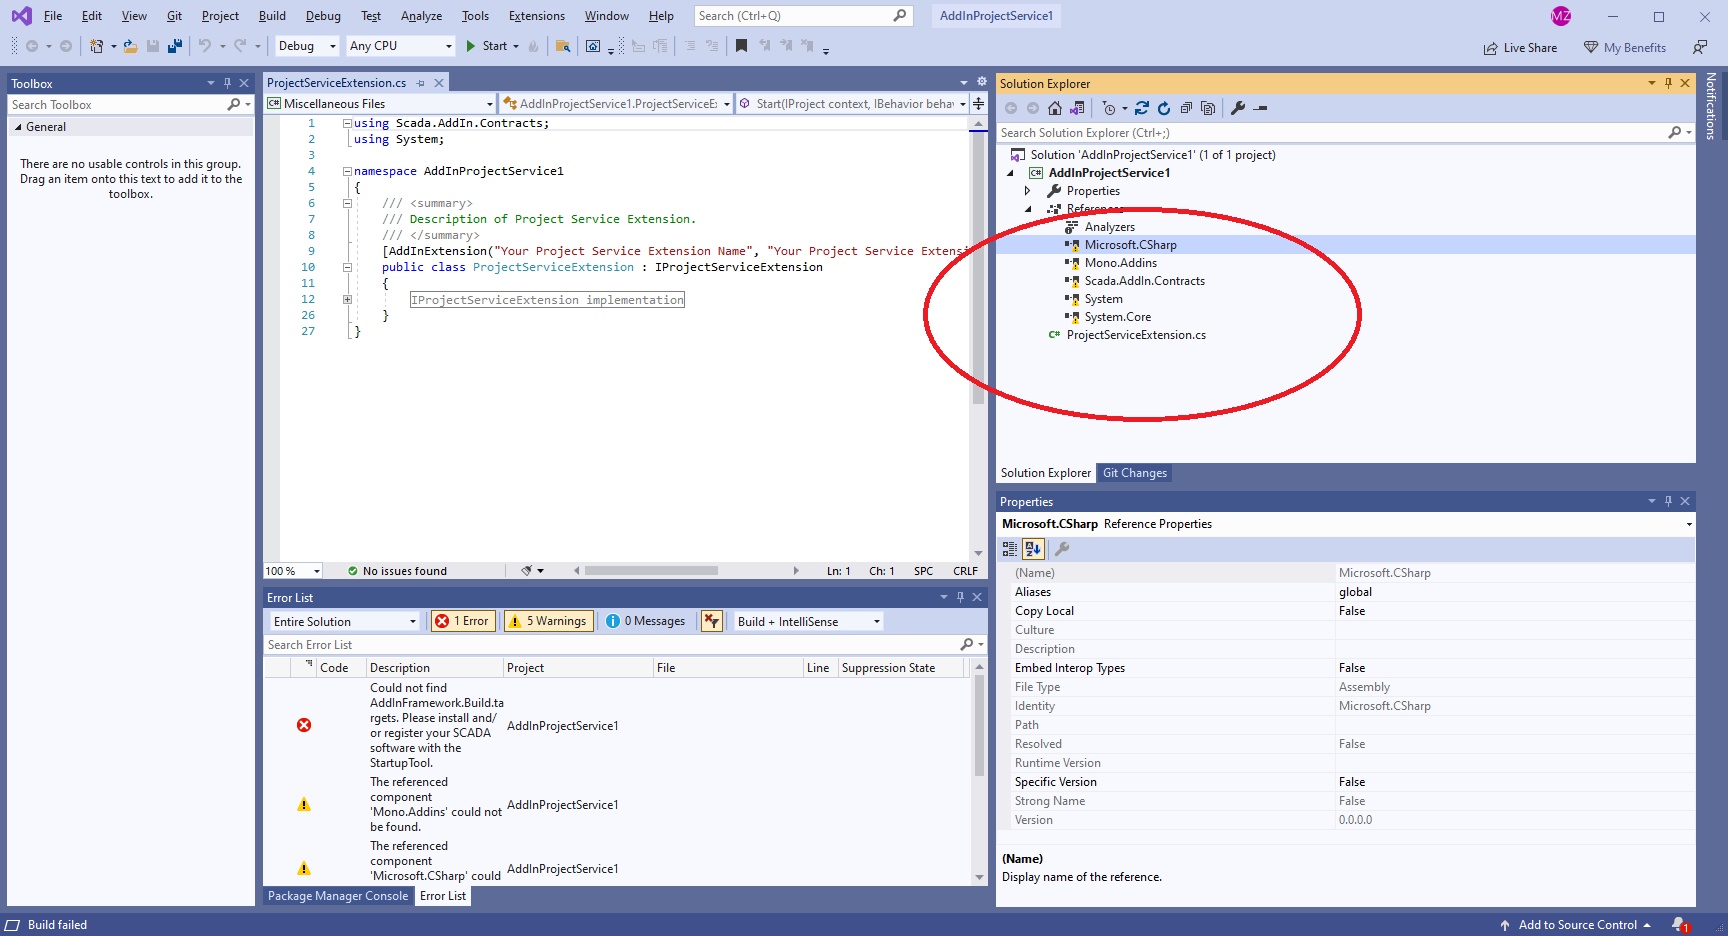Viewport: 1728px width, 936px height.
Task: Refresh the Solution Explorer
Action: click(x=1164, y=108)
